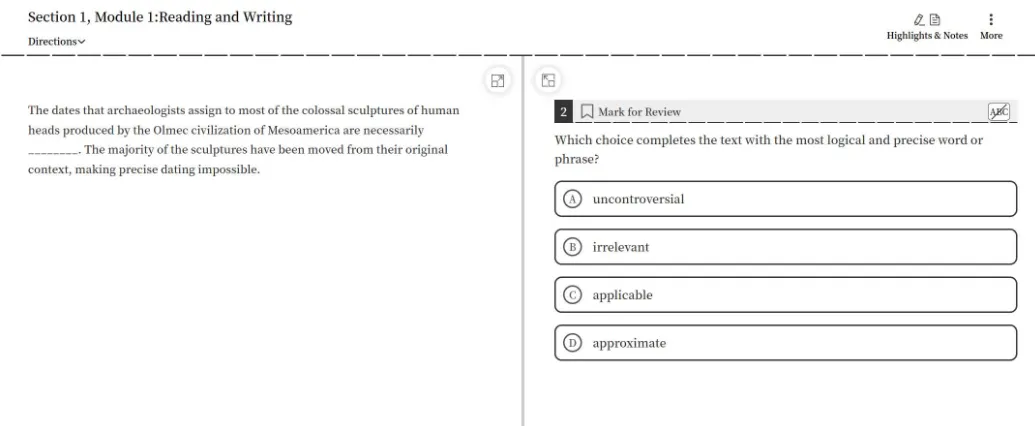
Task: Choose answer B irrelevant
Action: click(x=785, y=247)
